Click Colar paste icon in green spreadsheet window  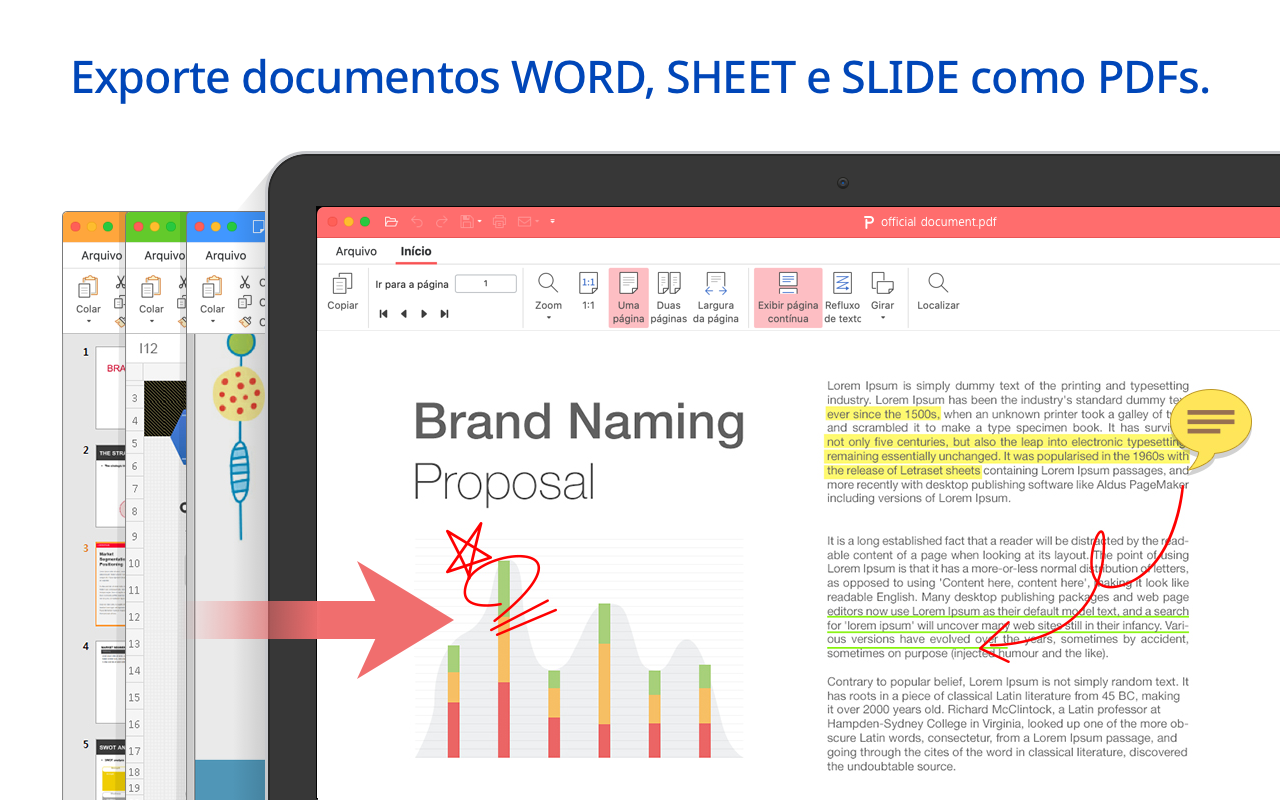(x=151, y=288)
